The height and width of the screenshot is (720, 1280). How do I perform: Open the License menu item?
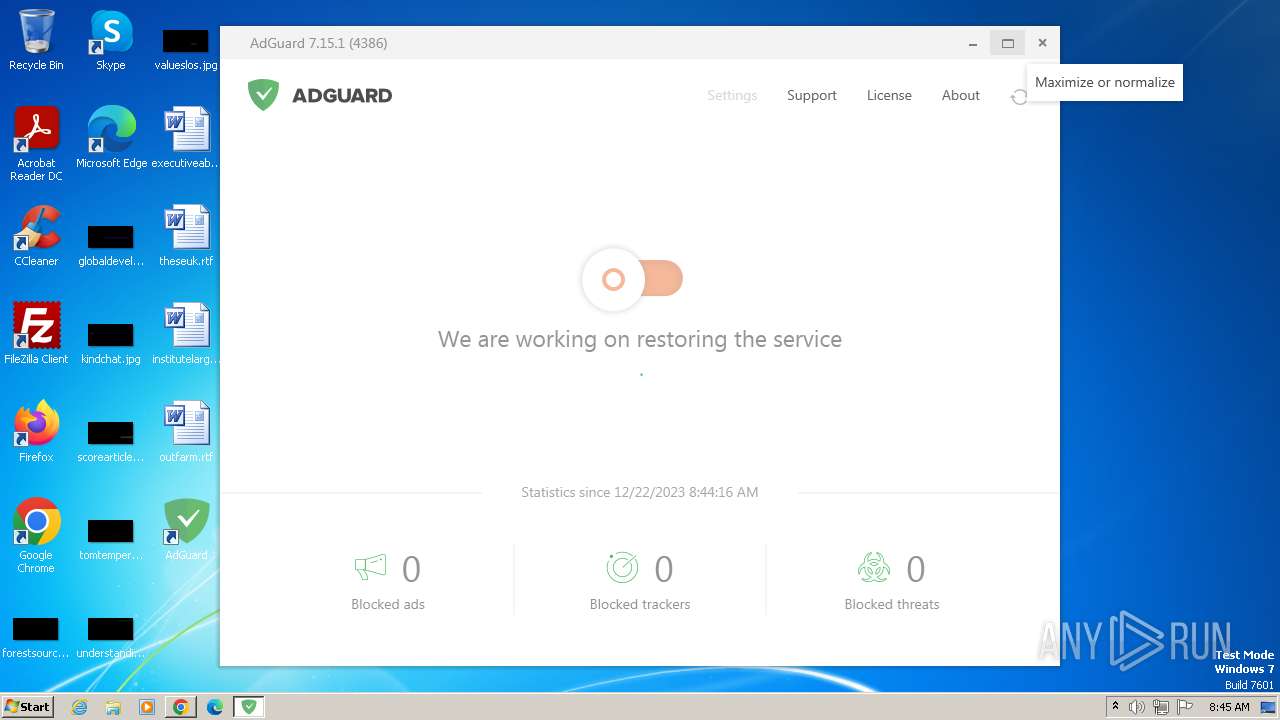pyautogui.click(x=889, y=95)
